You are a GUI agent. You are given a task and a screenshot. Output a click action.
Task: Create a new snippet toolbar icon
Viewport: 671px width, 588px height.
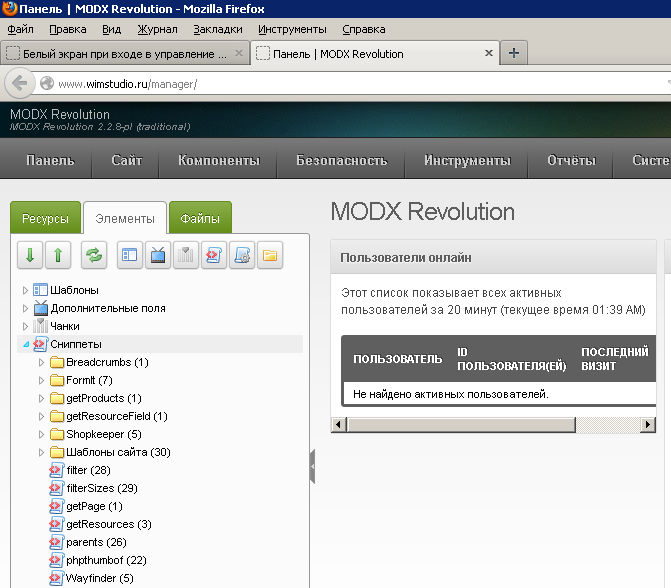pos(214,255)
